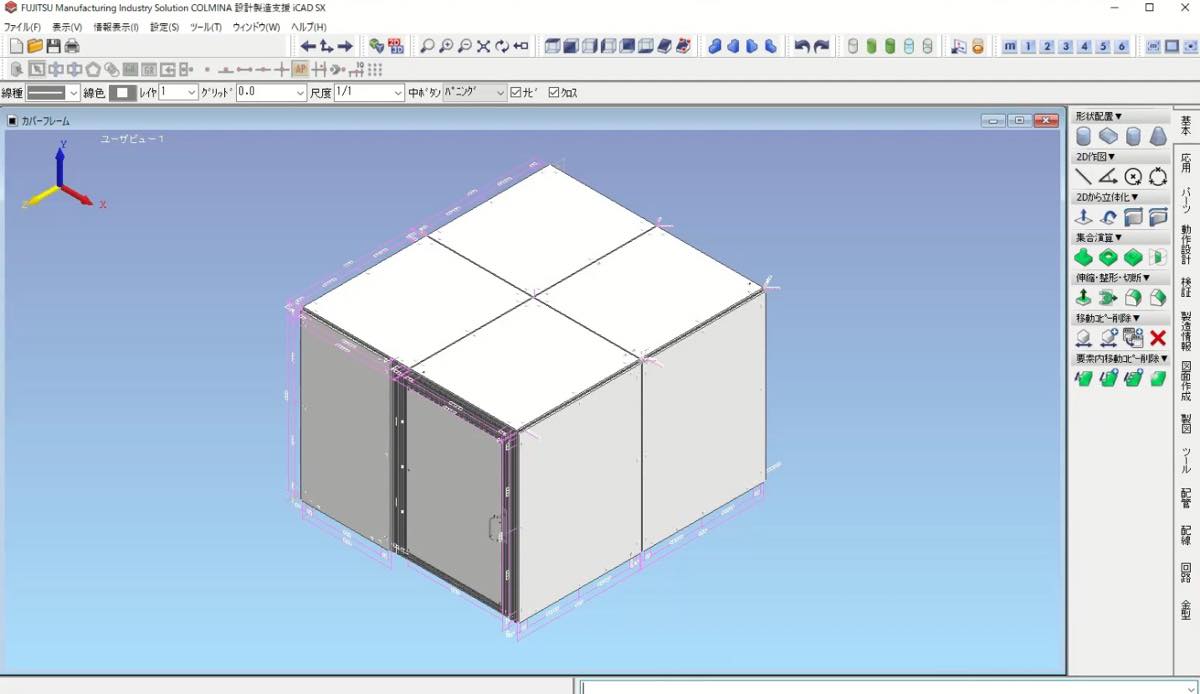Click the magnifier zoom window icon
The image size is (1200, 694).
pos(428,46)
